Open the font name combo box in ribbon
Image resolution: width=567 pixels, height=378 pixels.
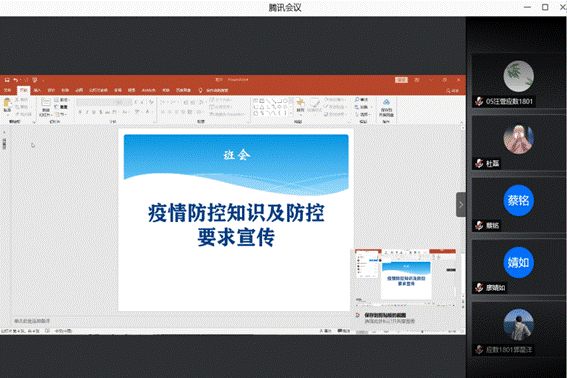click(104, 102)
